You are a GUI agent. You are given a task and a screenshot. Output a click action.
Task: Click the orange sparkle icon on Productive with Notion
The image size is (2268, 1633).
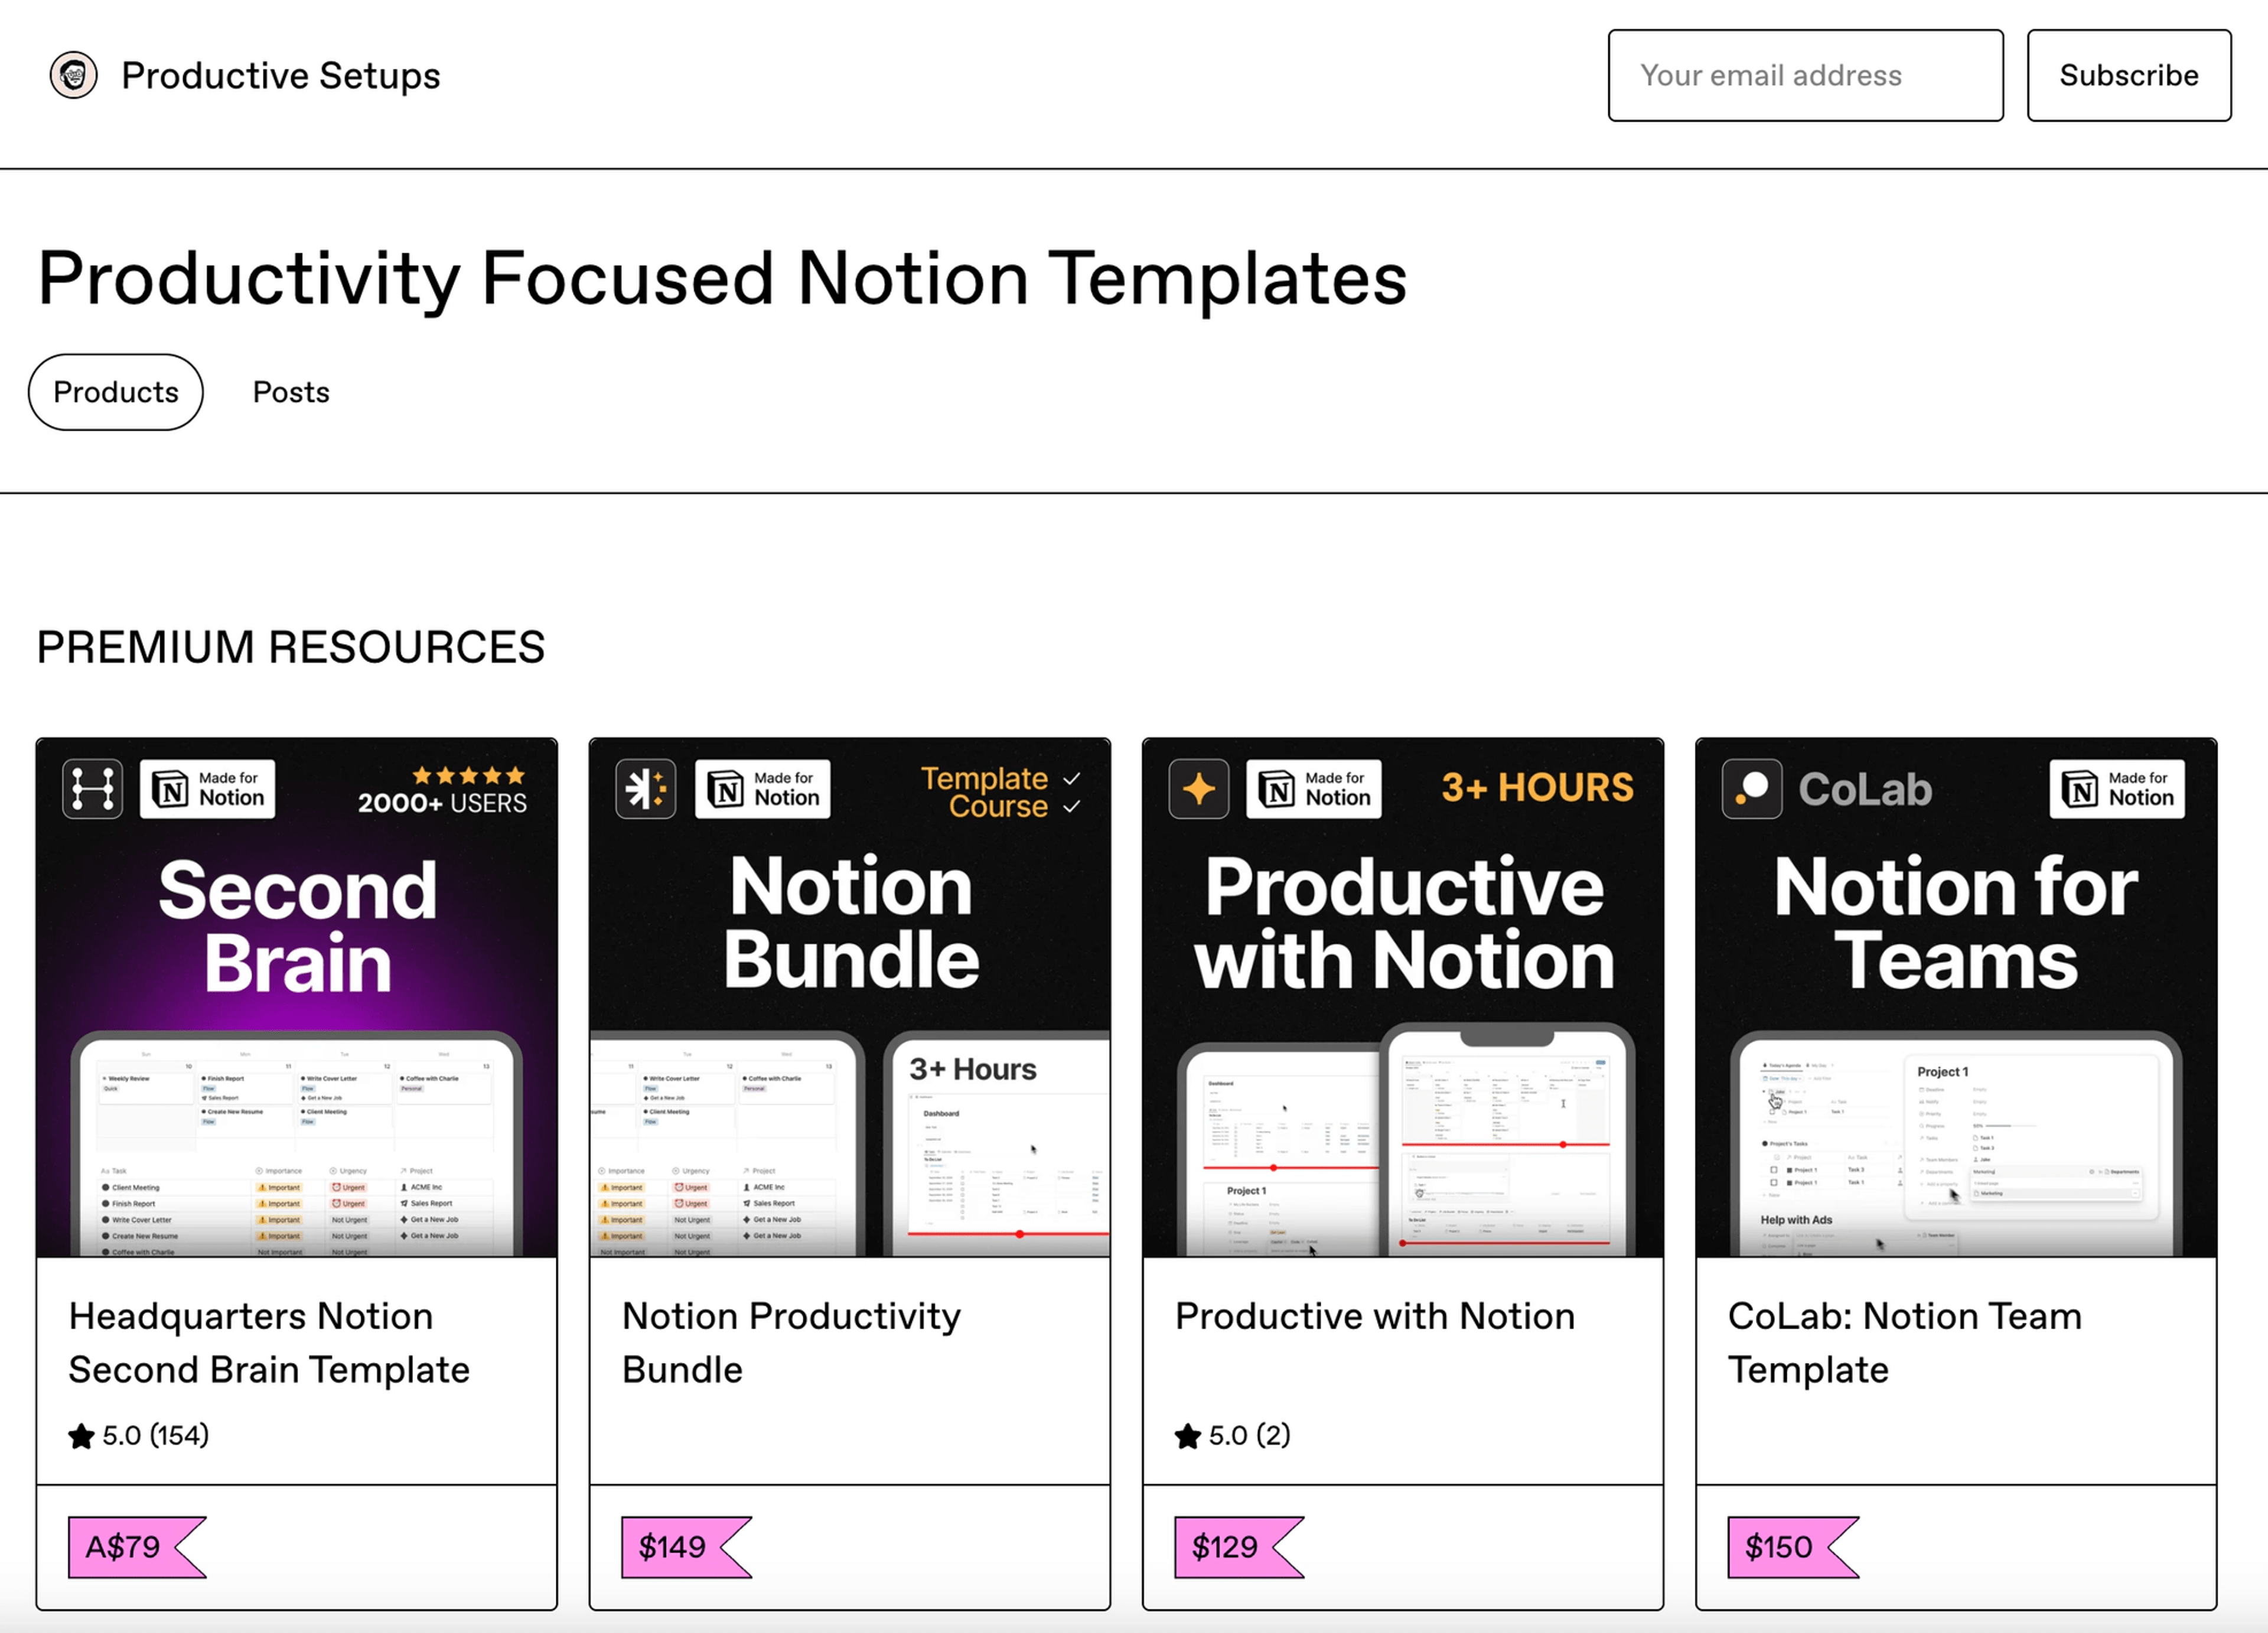point(1199,789)
